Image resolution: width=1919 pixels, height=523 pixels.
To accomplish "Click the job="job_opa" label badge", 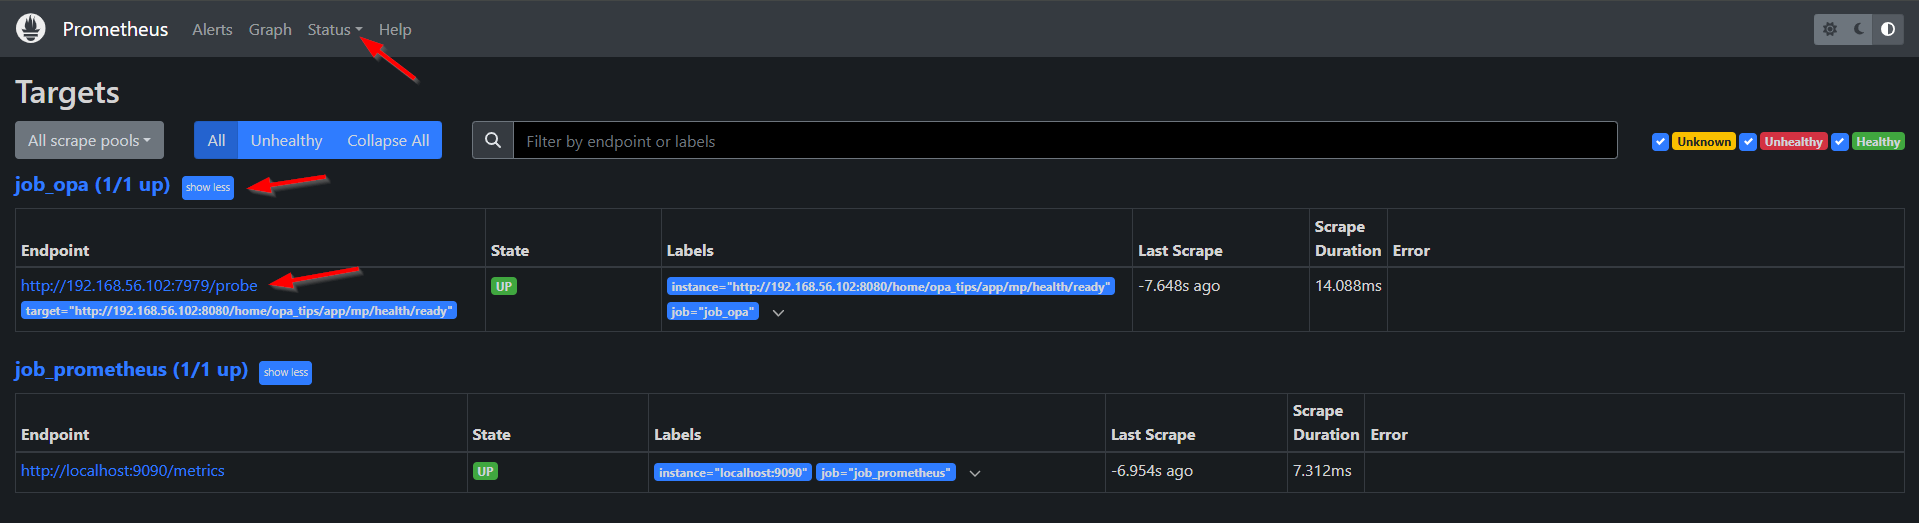I will click(x=713, y=312).
